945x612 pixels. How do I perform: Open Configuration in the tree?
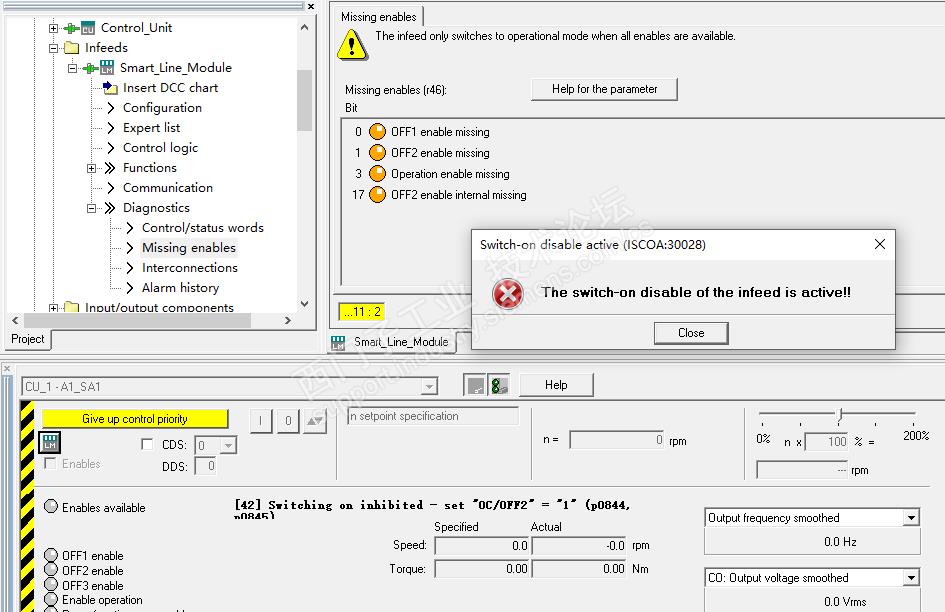pos(162,108)
